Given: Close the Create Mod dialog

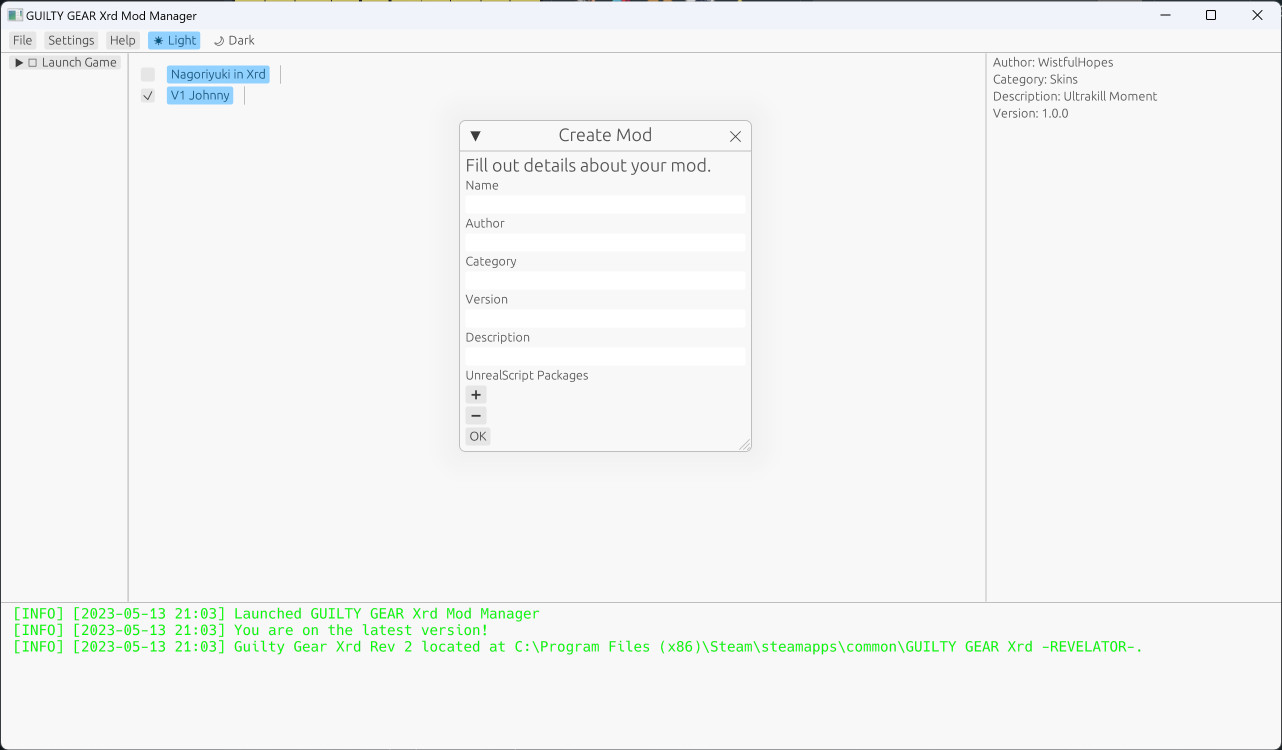Looking at the screenshot, I should [x=735, y=136].
